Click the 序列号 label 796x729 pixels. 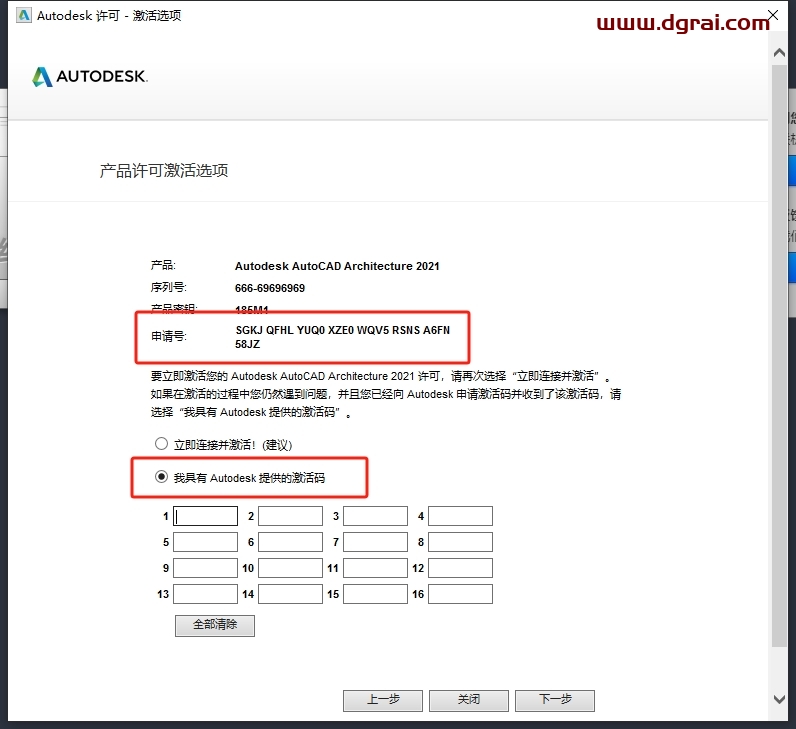pyautogui.click(x=169, y=287)
